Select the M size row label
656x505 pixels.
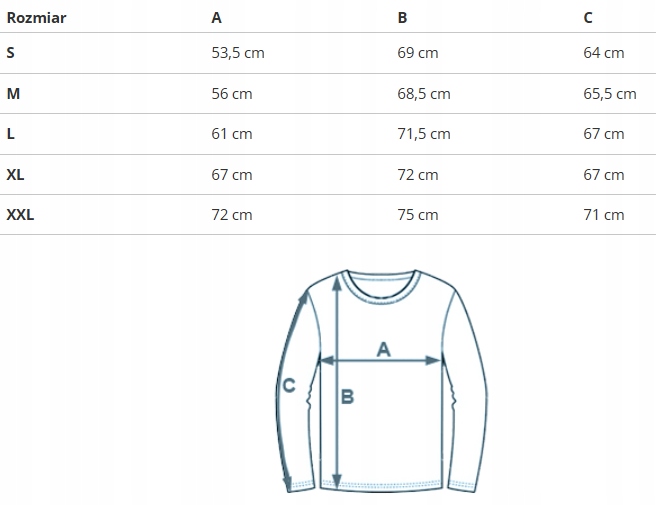12,94
